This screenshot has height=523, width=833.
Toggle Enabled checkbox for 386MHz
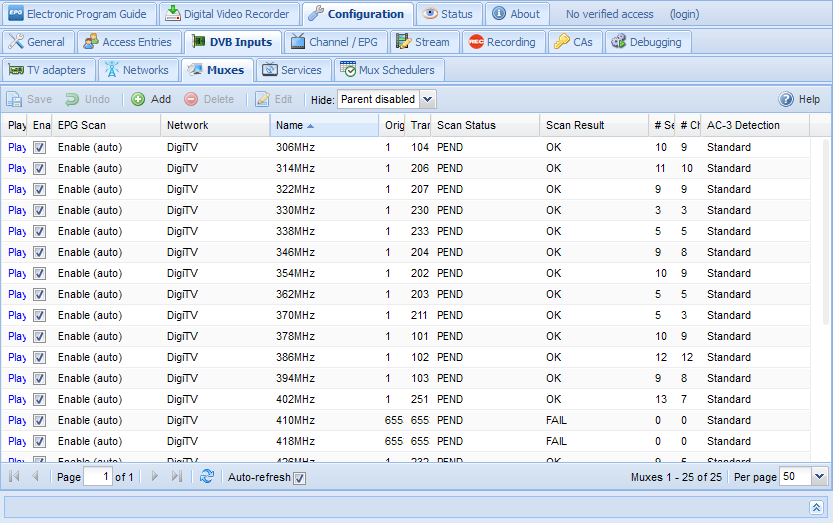(39, 357)
